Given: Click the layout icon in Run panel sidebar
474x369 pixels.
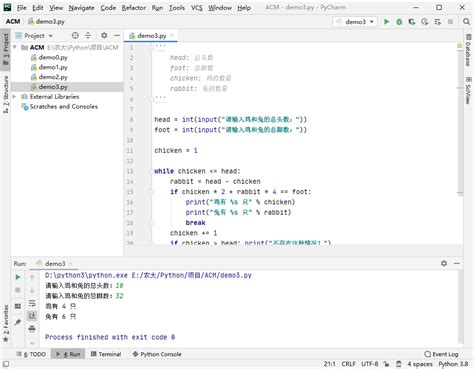Looking at the screenshot, I should [18, 306].
